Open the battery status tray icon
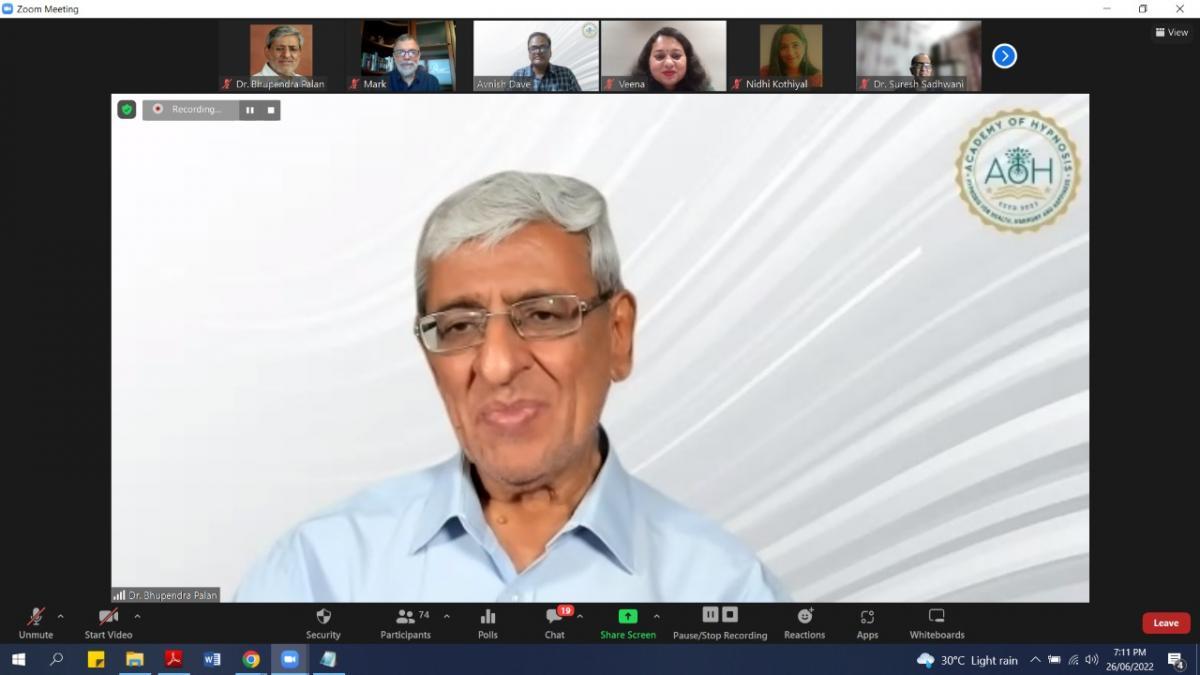The width and height of the screenshot is (1200, 675). (x=1054, y=660)
